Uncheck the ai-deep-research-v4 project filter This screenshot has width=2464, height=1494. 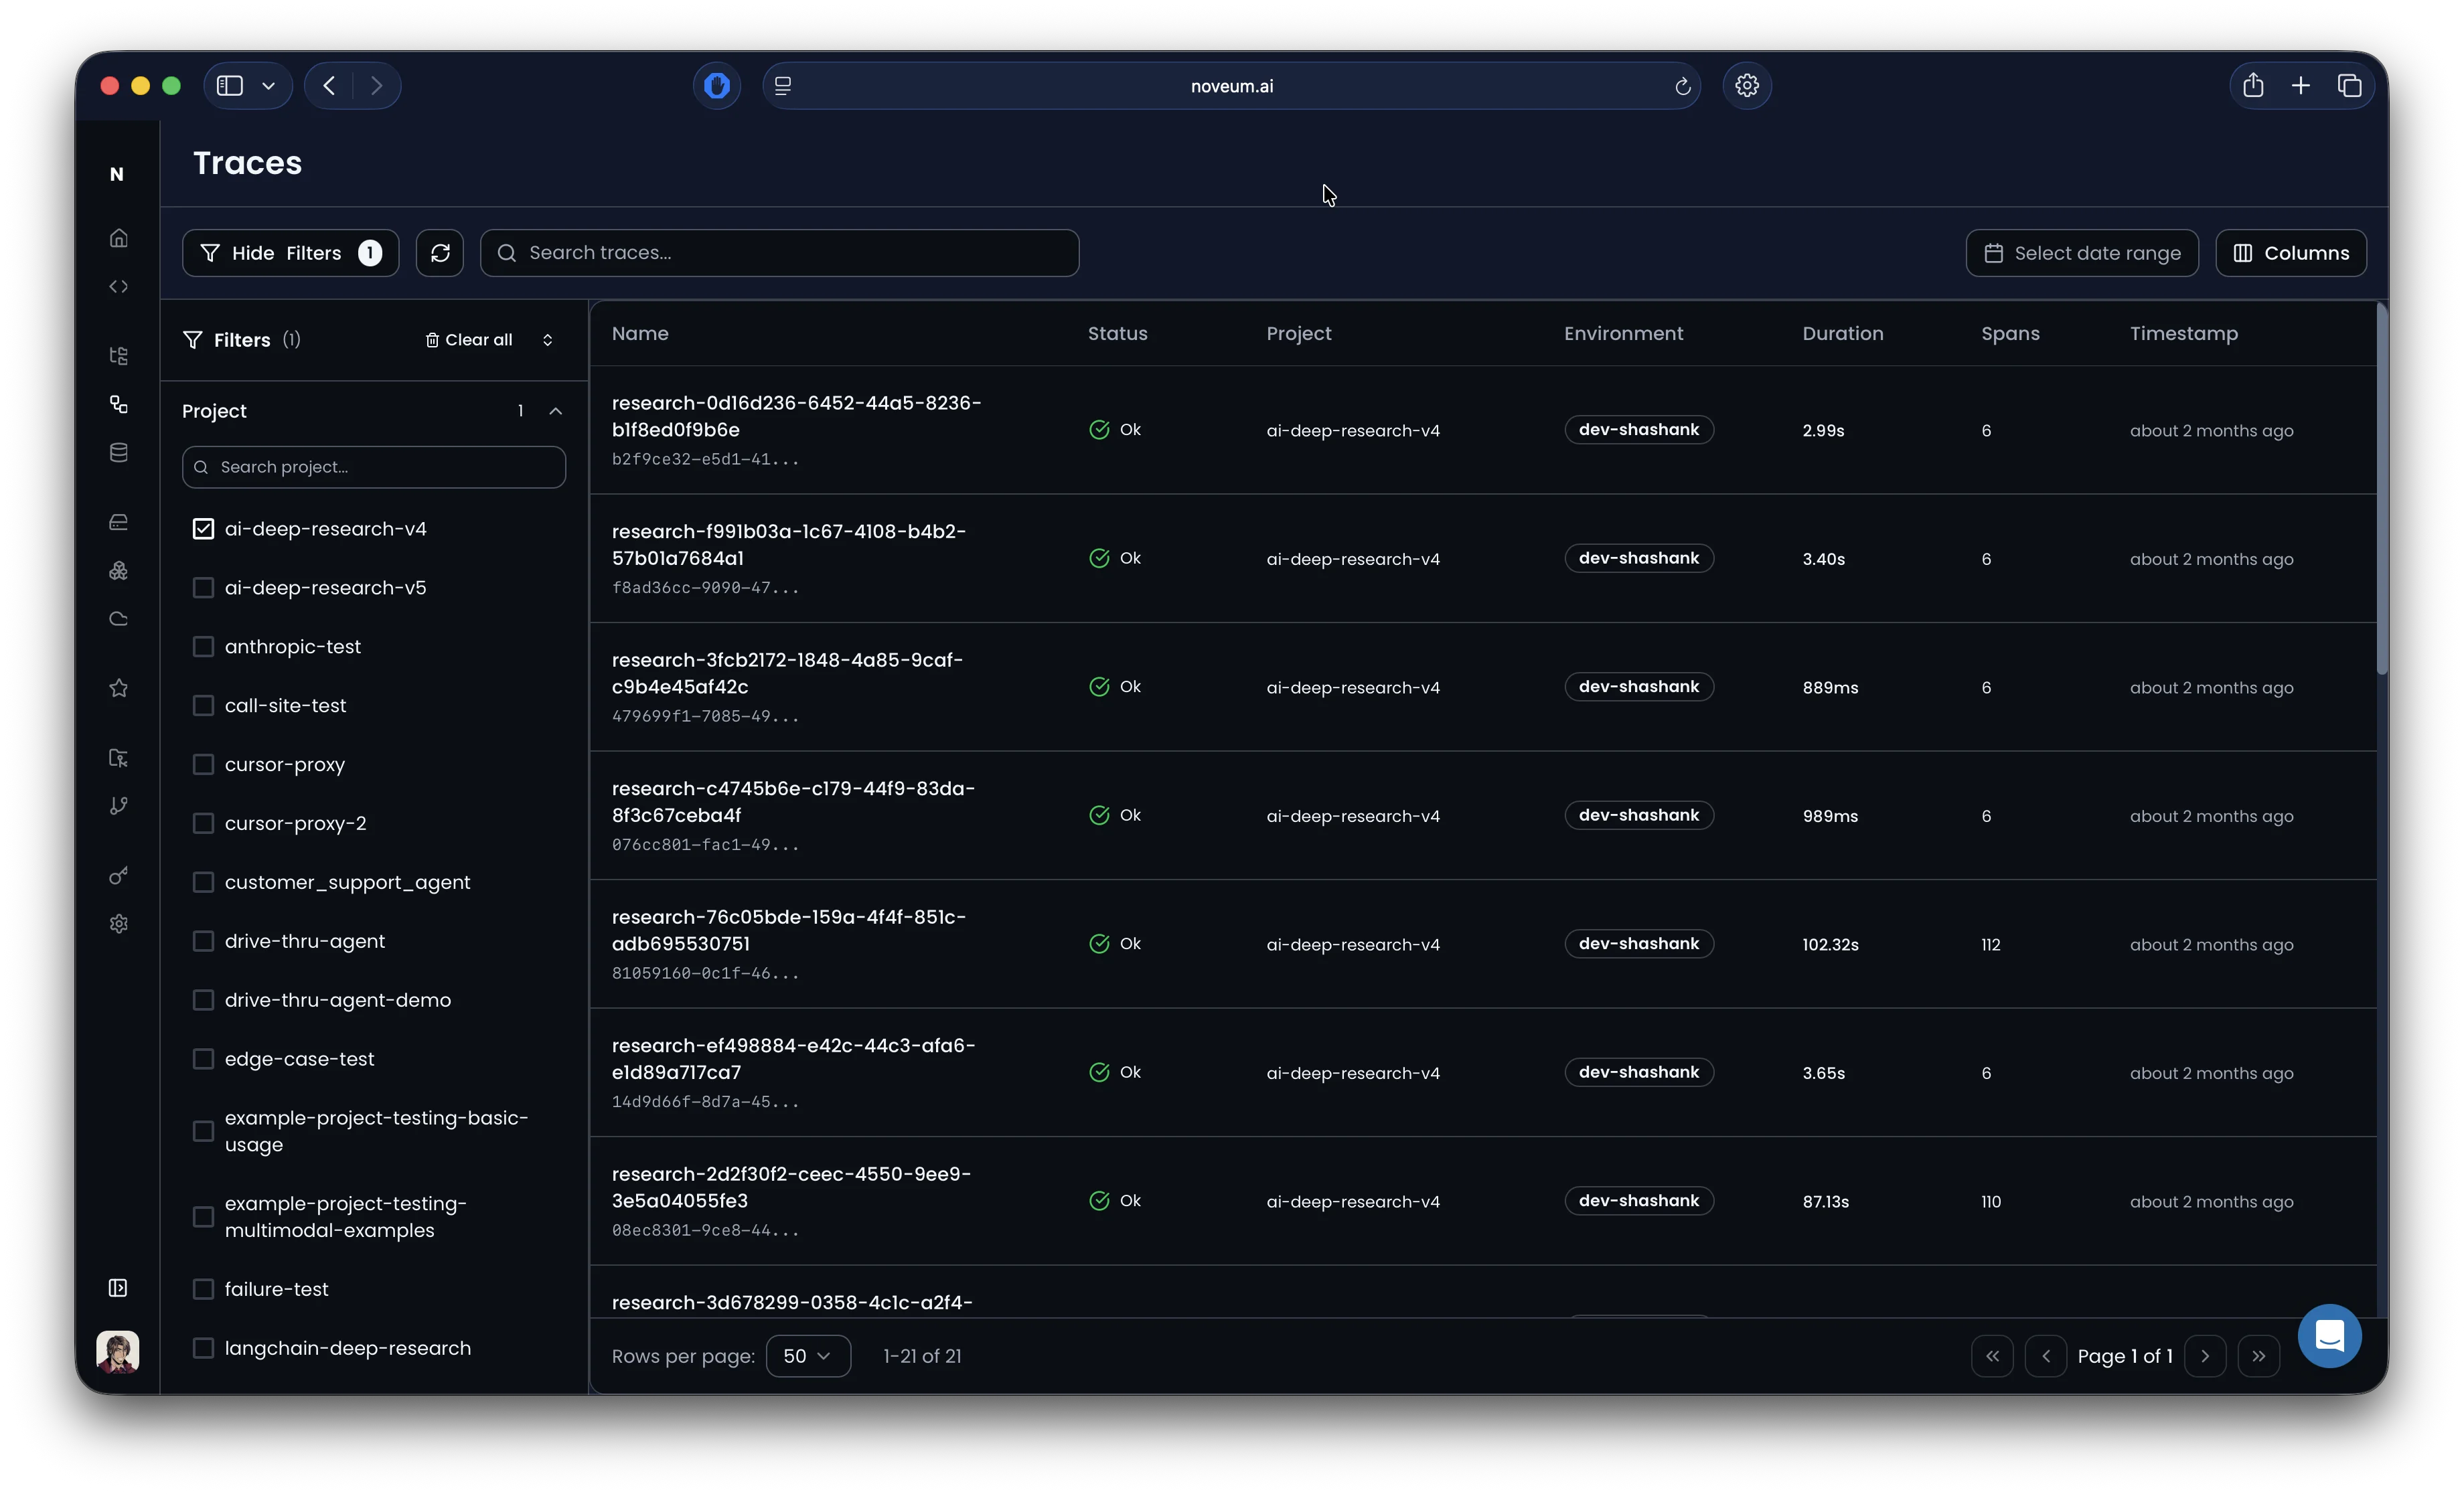203,529
